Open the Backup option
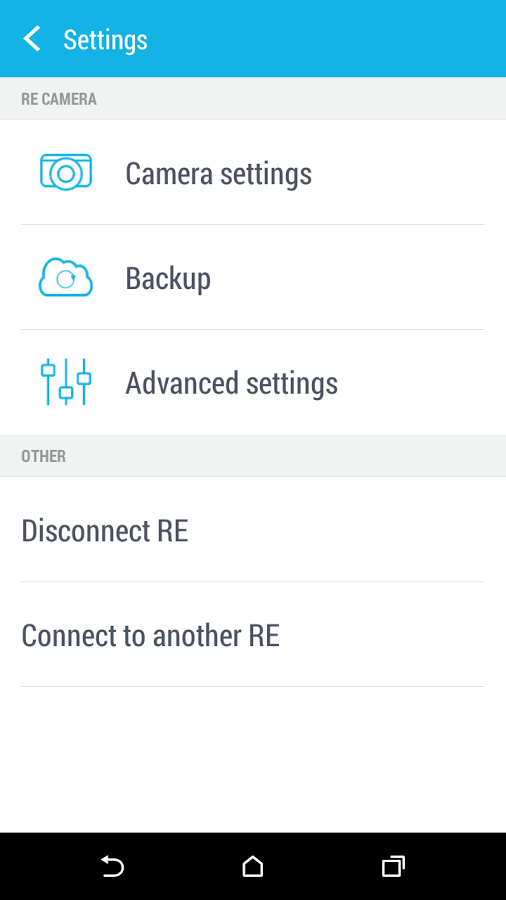 pyautogui.click(x=253, y=277)
